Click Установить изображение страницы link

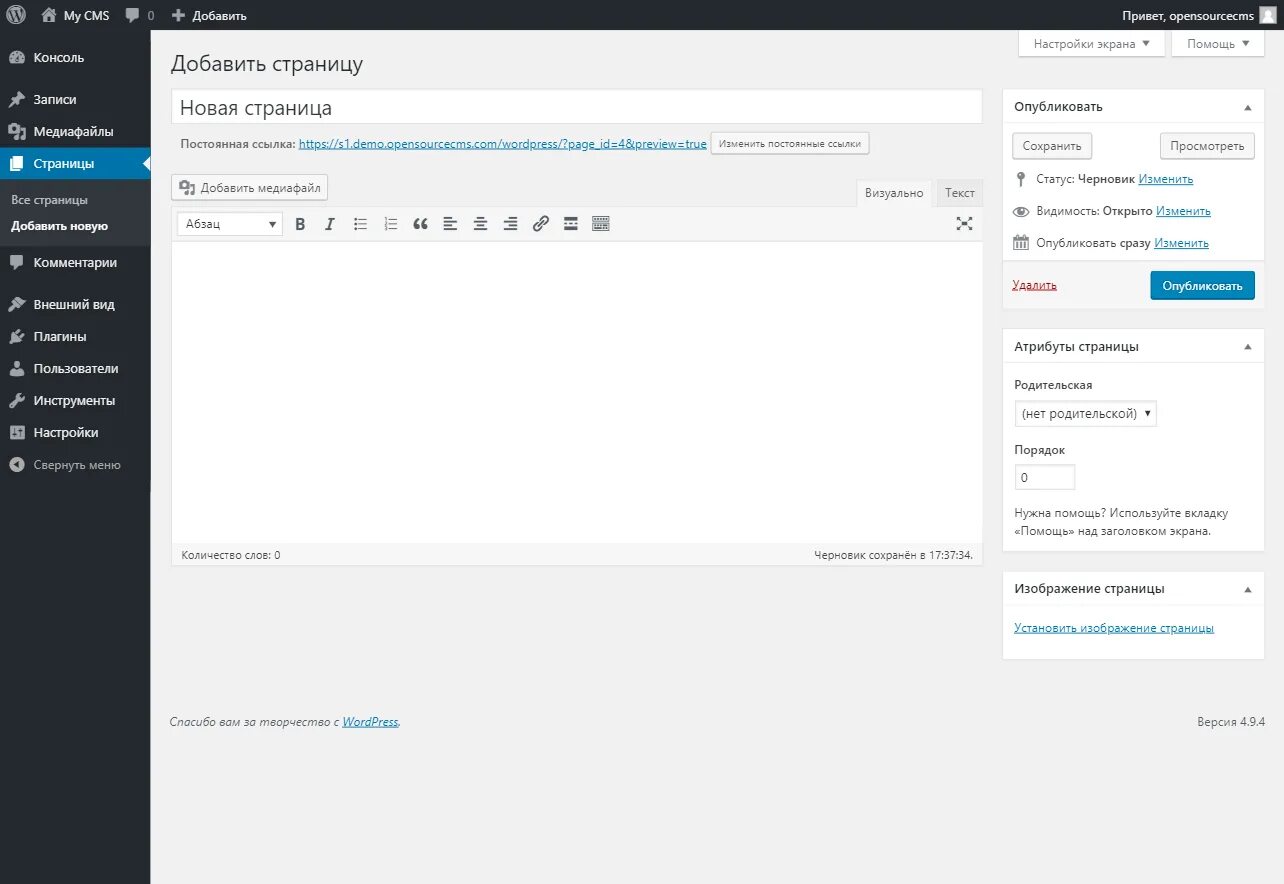tap(1114, 628)
